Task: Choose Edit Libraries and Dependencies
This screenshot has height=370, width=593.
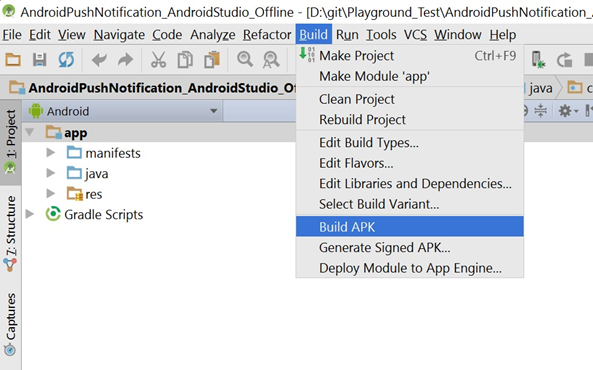Action: coord(410,183)
